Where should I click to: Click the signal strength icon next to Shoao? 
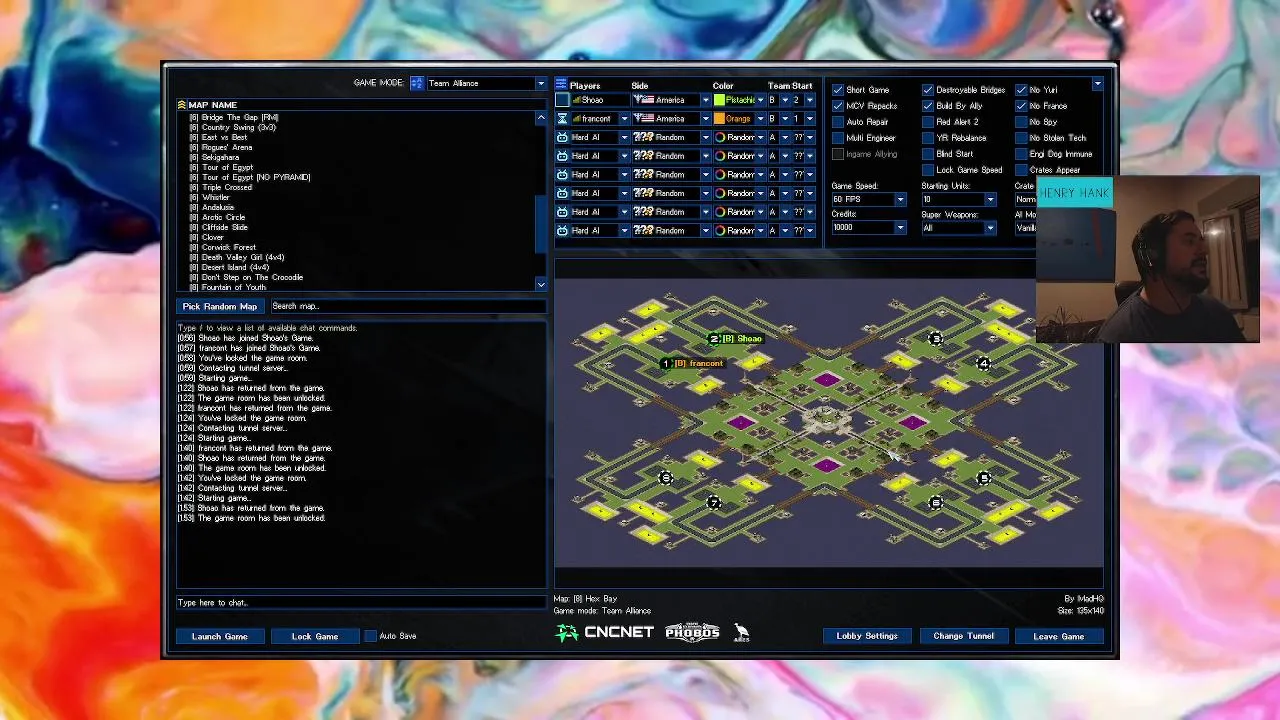[x=576, y=100]
